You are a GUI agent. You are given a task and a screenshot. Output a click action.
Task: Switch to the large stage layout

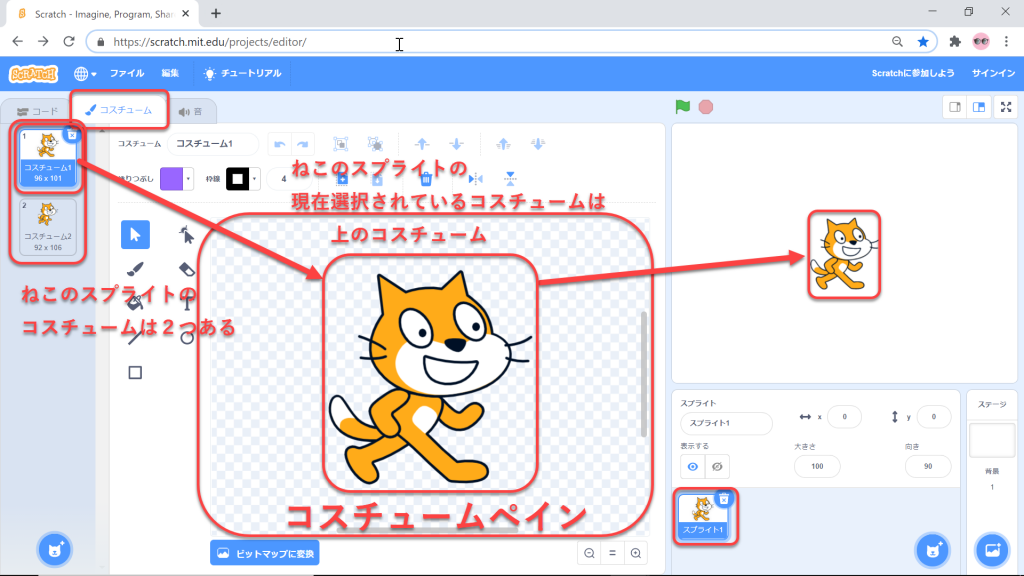pyautogui.click(x=979, y=107)
